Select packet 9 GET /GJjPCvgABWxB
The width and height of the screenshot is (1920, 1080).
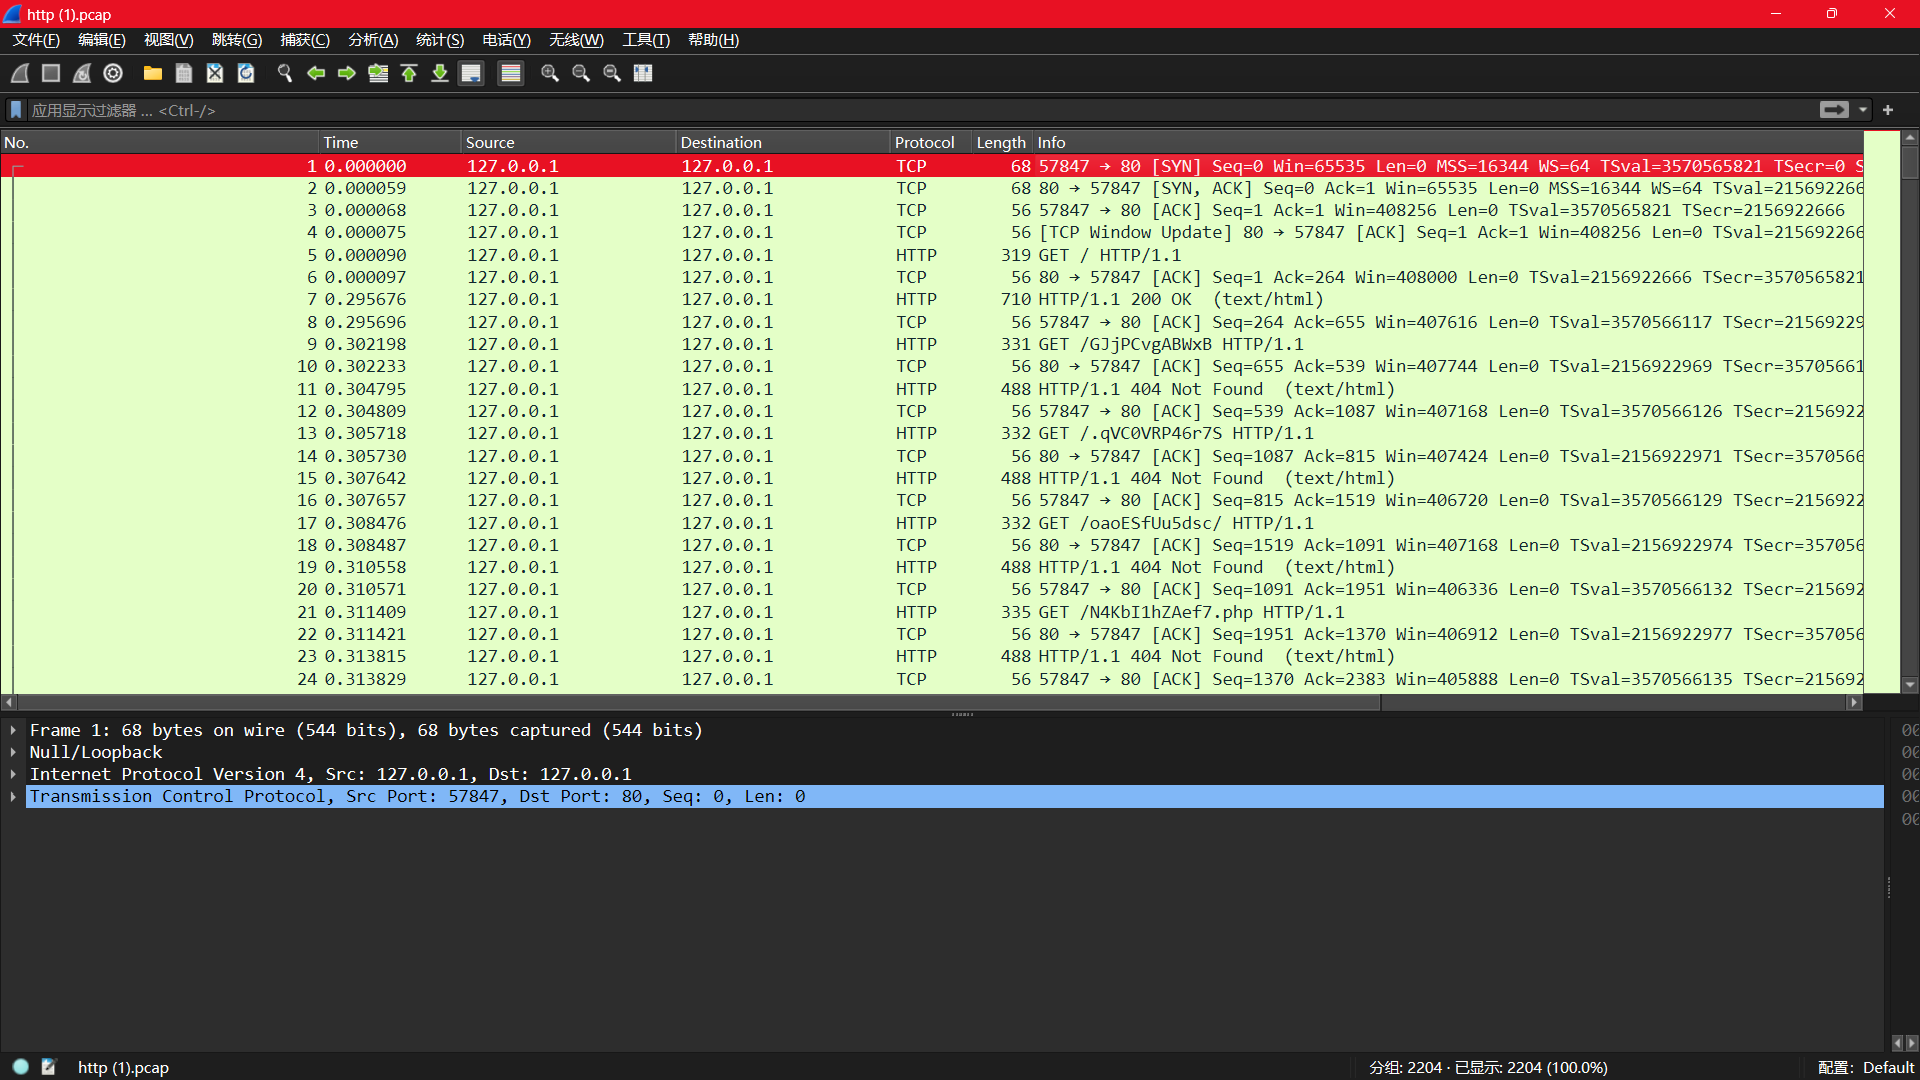[x=932, y=344]
